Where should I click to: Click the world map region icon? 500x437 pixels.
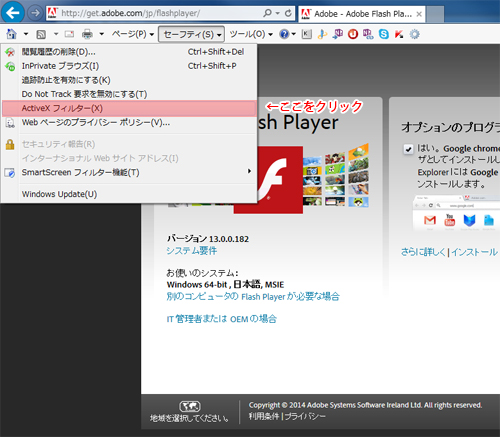point(190,406)
